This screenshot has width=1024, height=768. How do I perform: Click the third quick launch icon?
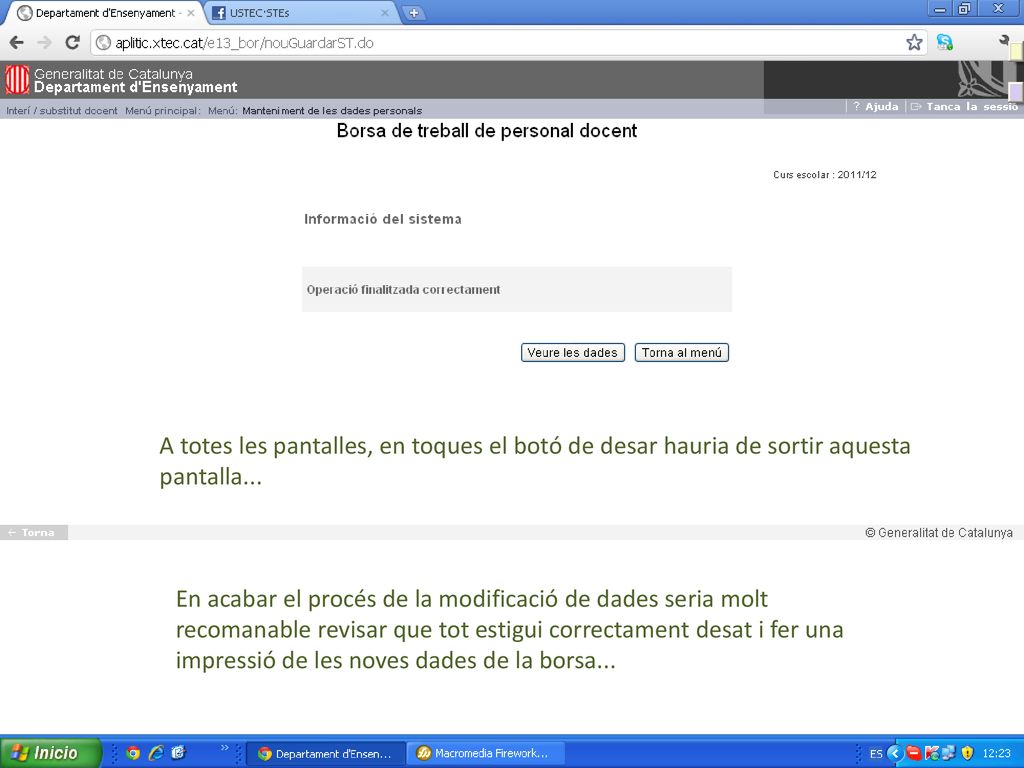(178, 753)
